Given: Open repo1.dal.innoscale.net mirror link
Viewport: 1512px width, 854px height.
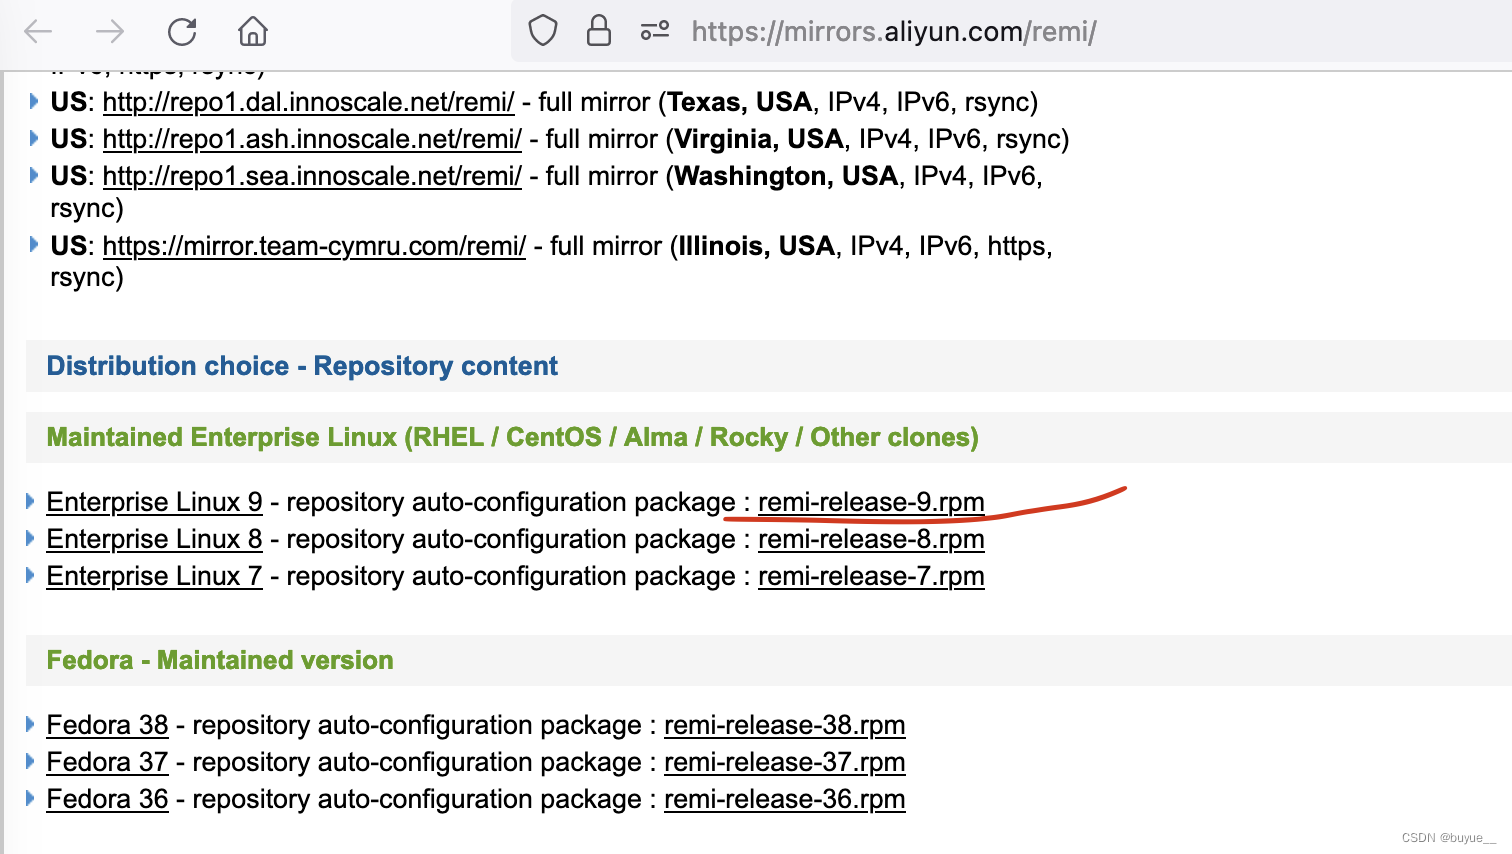Looking at the screenshot, I should click(308, 102).
